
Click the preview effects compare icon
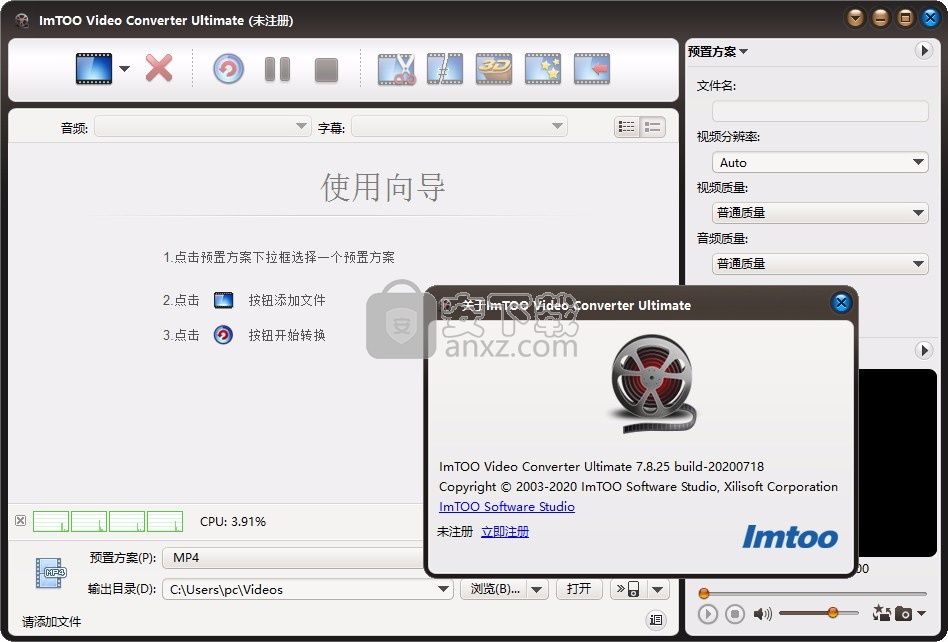pos(881,613)
